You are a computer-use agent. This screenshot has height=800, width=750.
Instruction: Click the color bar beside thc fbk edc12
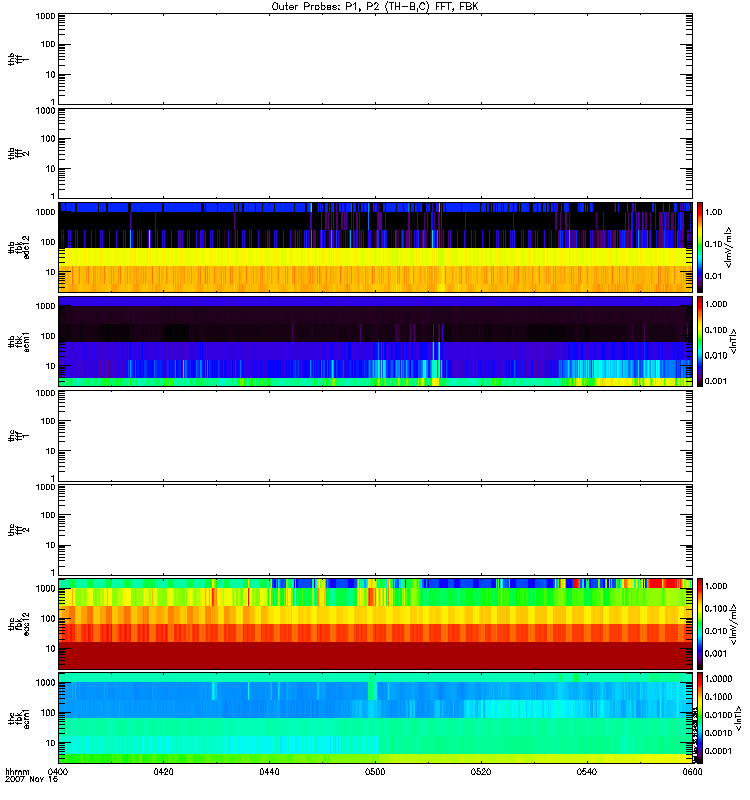click(x=700, y=623)
